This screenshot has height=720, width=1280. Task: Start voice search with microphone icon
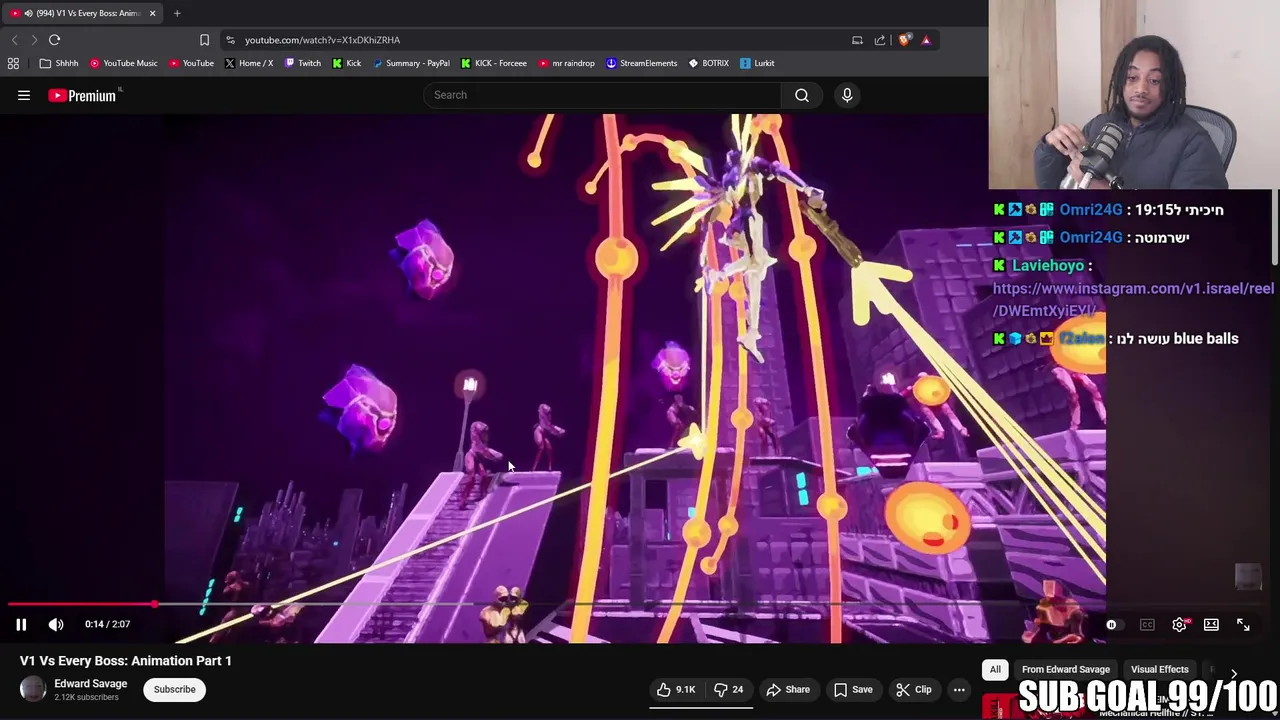pyautogui.click(x=847, y=95)
